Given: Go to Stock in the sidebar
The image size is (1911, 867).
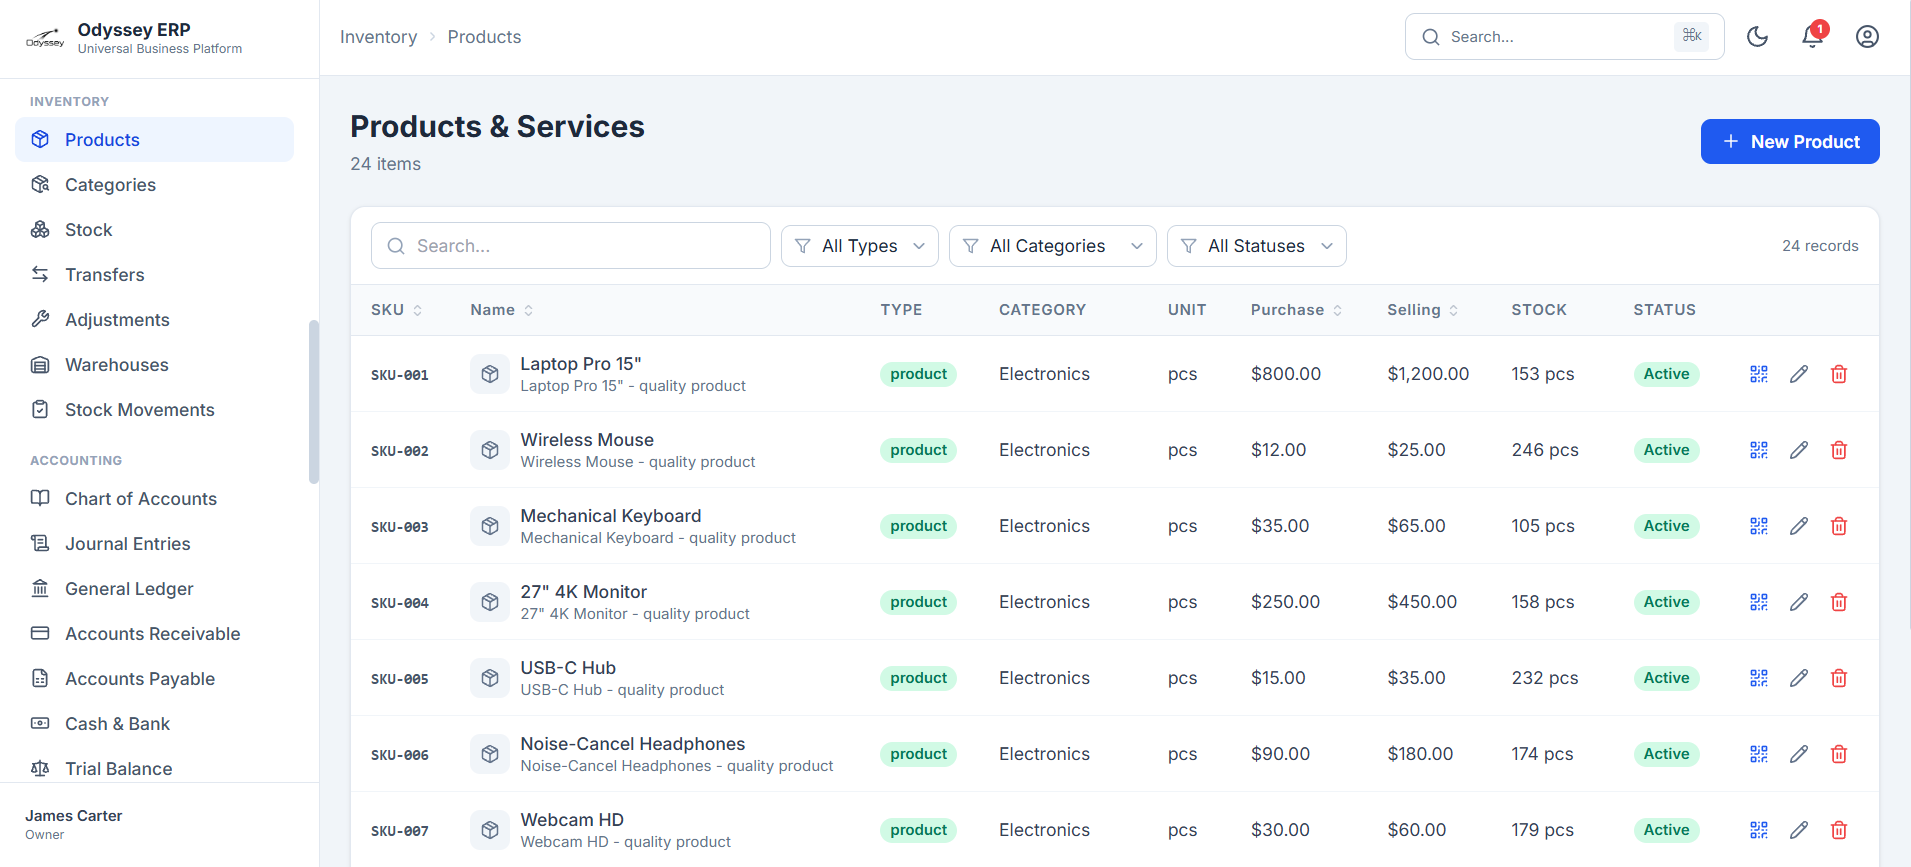Looking at the screenshot, I should 154,230.
